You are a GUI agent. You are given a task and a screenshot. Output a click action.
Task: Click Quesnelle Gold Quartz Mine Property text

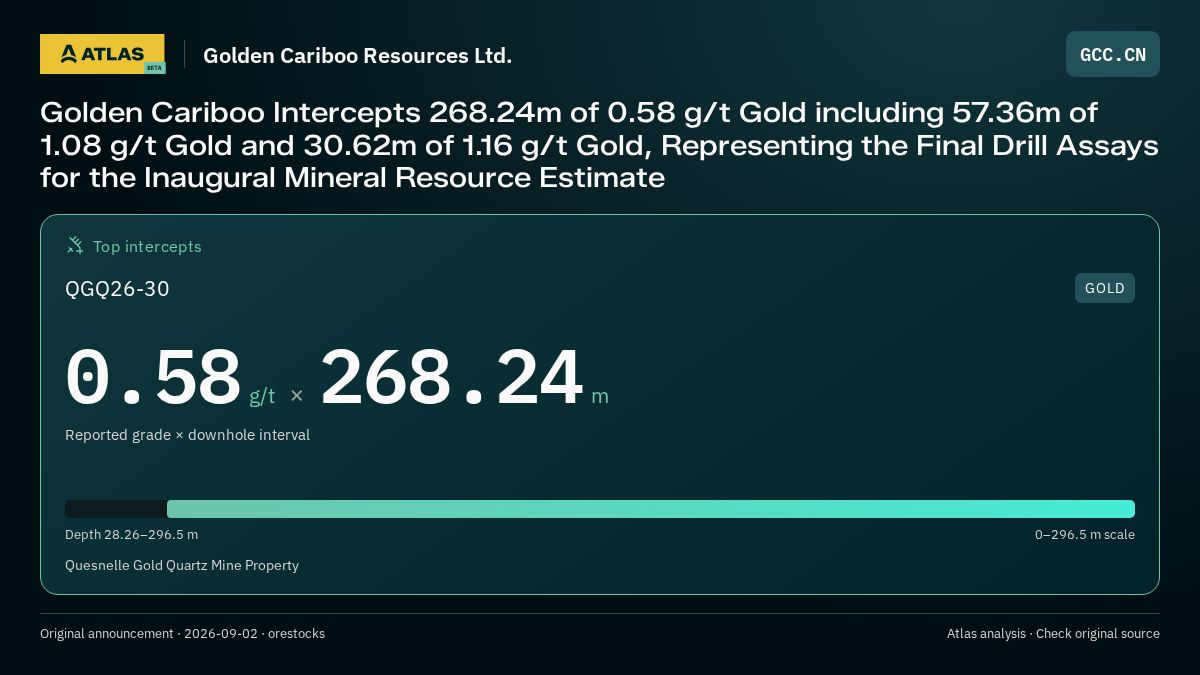click(x=182, y=565)
